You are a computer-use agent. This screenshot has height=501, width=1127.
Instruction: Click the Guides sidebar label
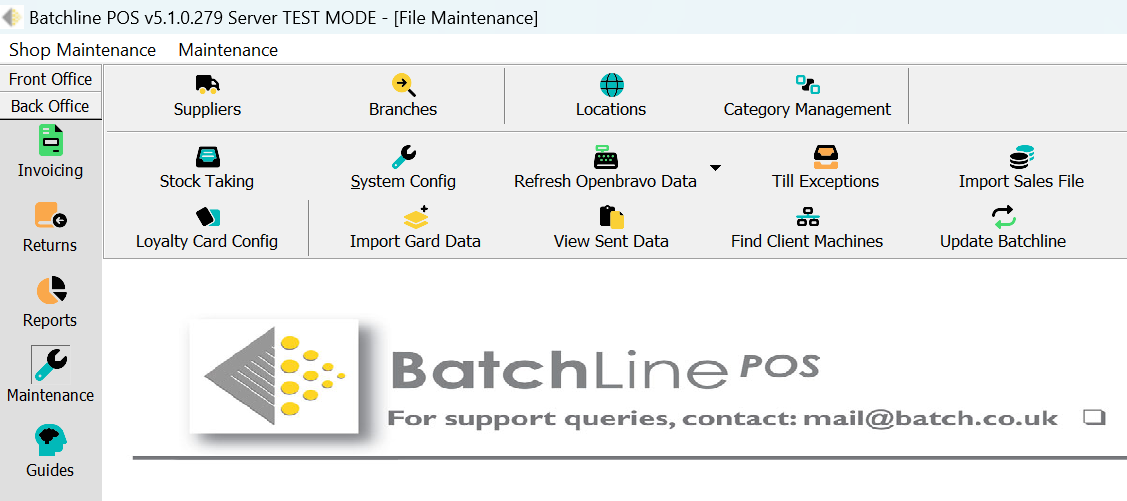pyautogui.click(x=50, y=470)
